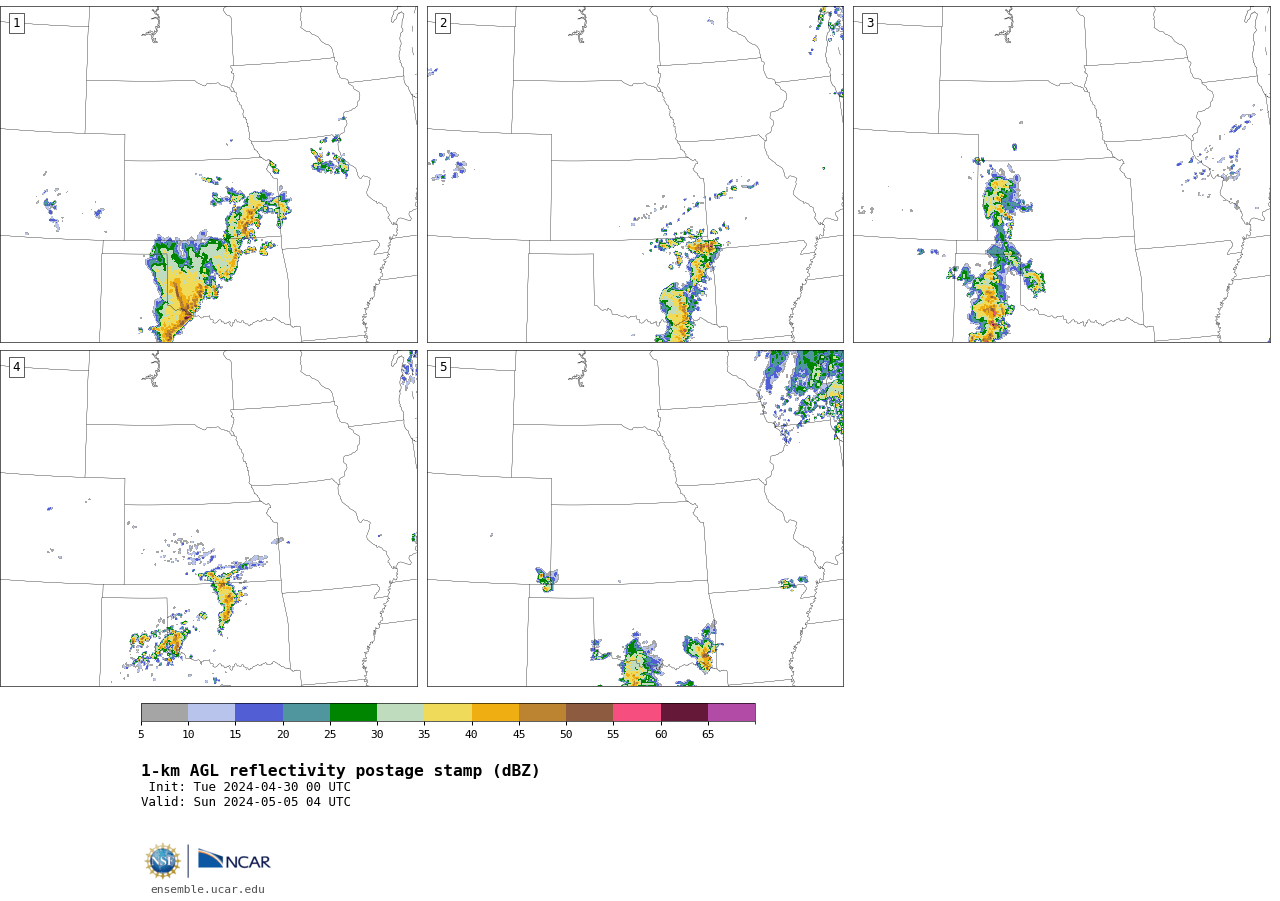Click the colorbar tick label 35
Image resolution: width=1280 pixels, height=901 pixels.
click(x=424, y=735)
